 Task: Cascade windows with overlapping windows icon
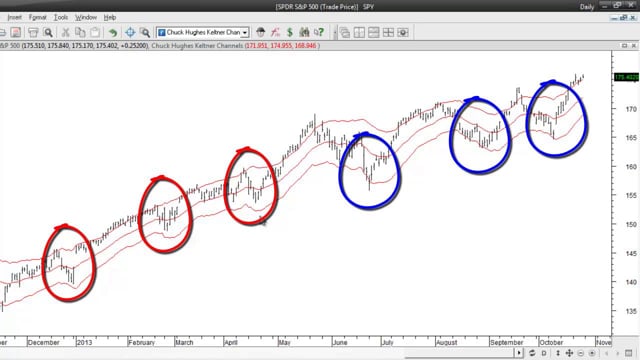point(345,33)
